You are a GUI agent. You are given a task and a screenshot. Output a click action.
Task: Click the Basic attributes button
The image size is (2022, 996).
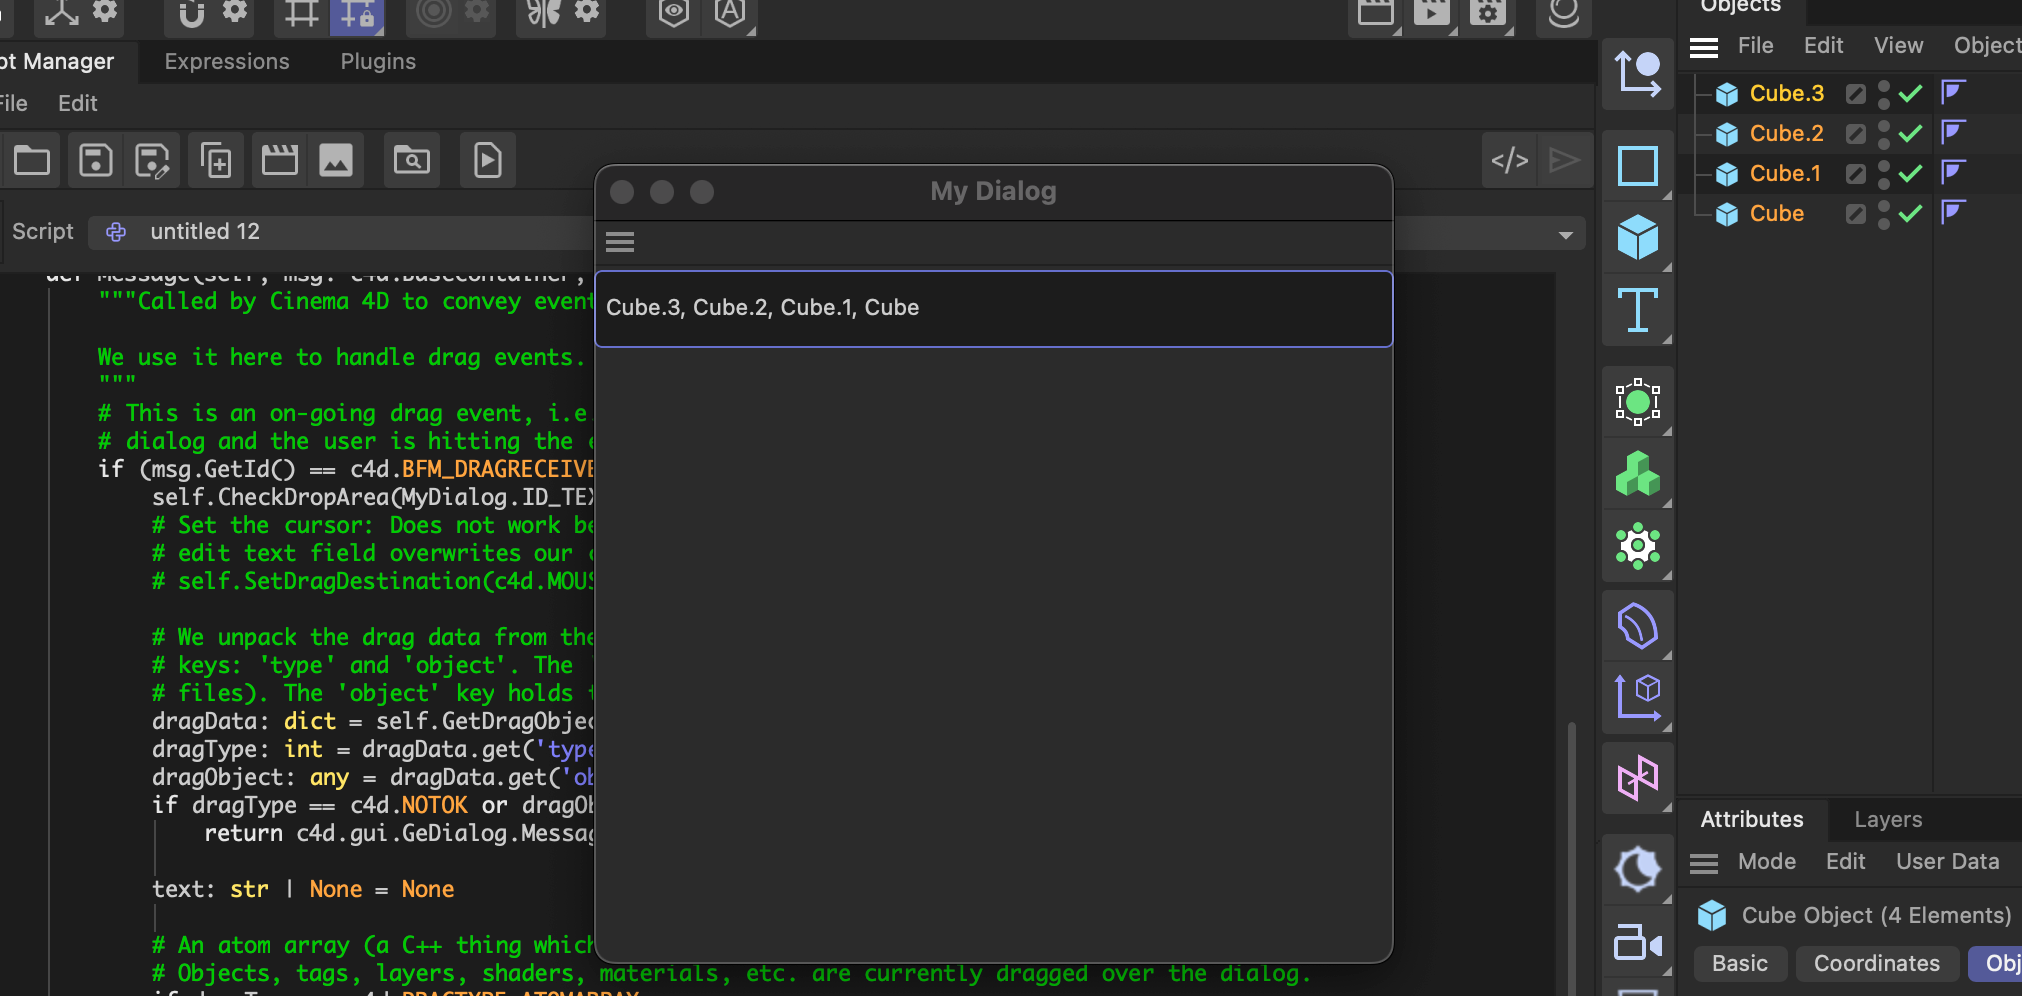coord(1740,964)
